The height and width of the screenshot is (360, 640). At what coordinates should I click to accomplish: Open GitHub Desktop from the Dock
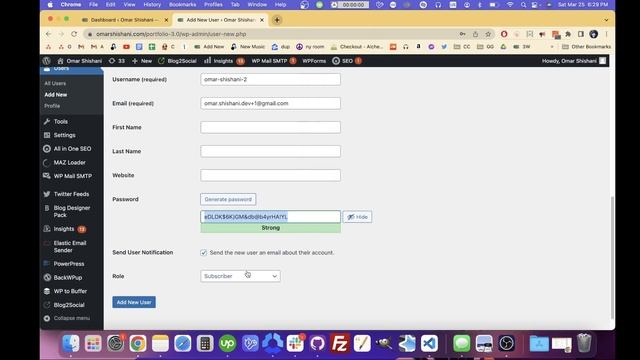[x=317, y=343]
